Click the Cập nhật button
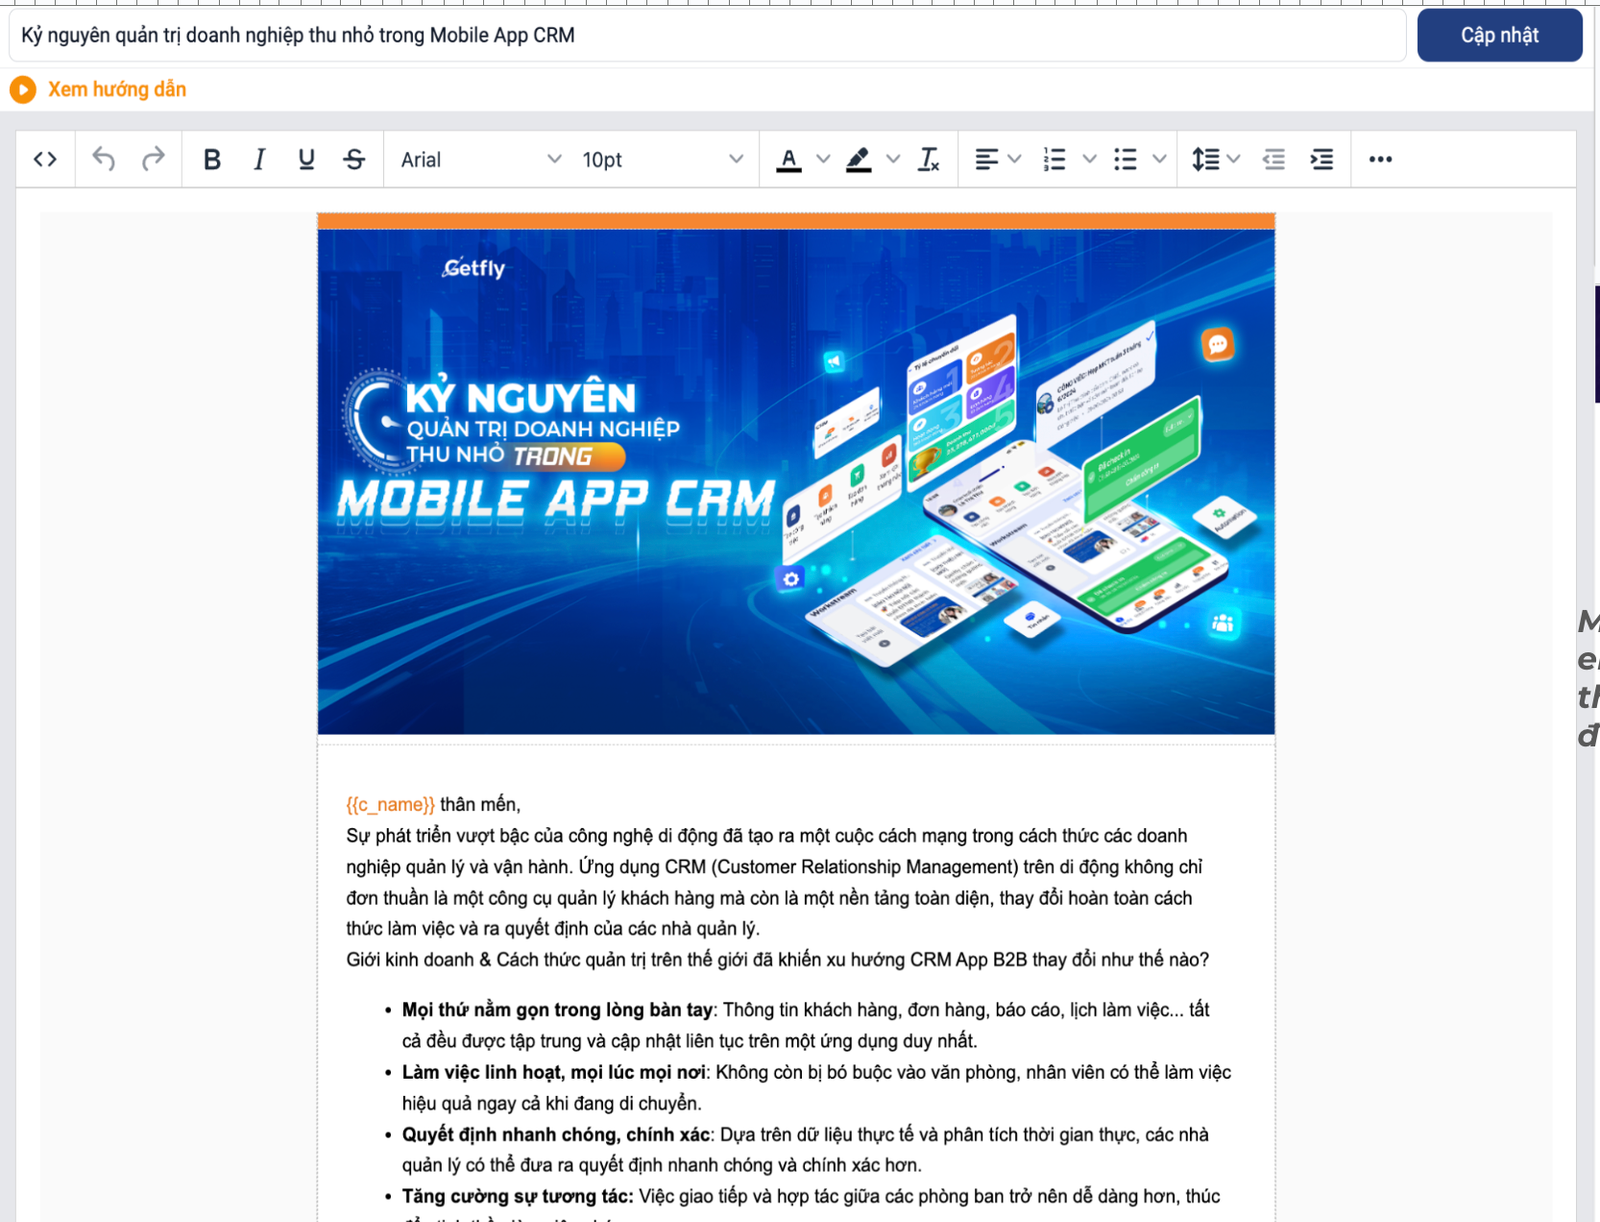1600x1222 pixels. (1498, 35)
